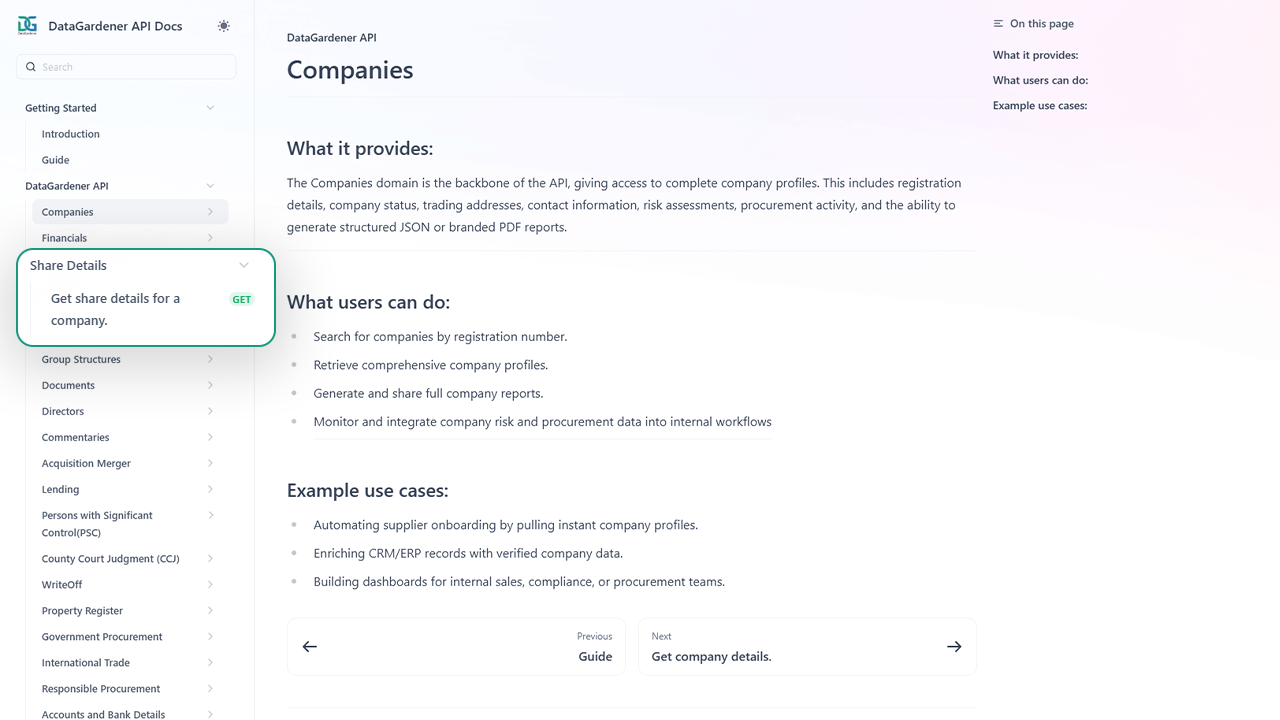
Task: Click the right arrow Next icon
Action: (954, 647)
